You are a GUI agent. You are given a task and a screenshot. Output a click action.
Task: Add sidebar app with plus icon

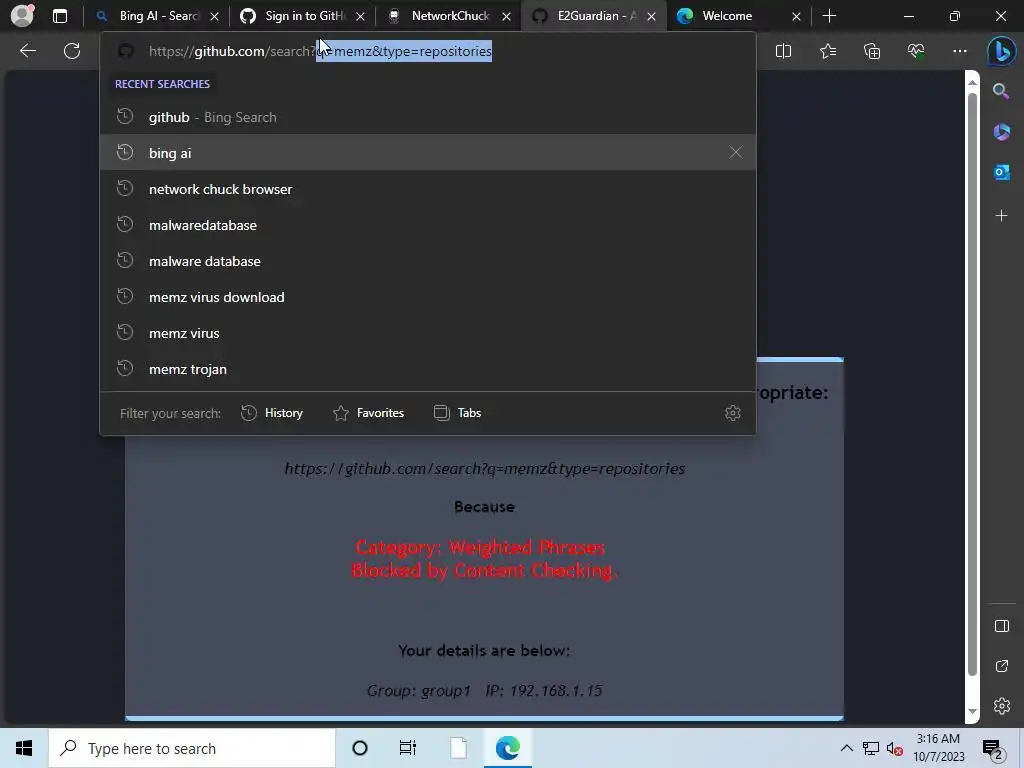1001,216
